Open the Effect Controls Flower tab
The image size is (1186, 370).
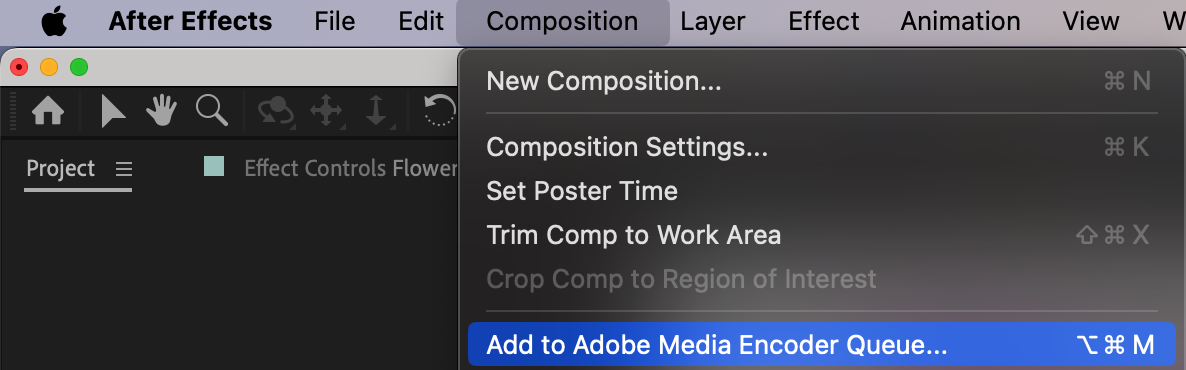pyautogui.click(x=351, y=168)
